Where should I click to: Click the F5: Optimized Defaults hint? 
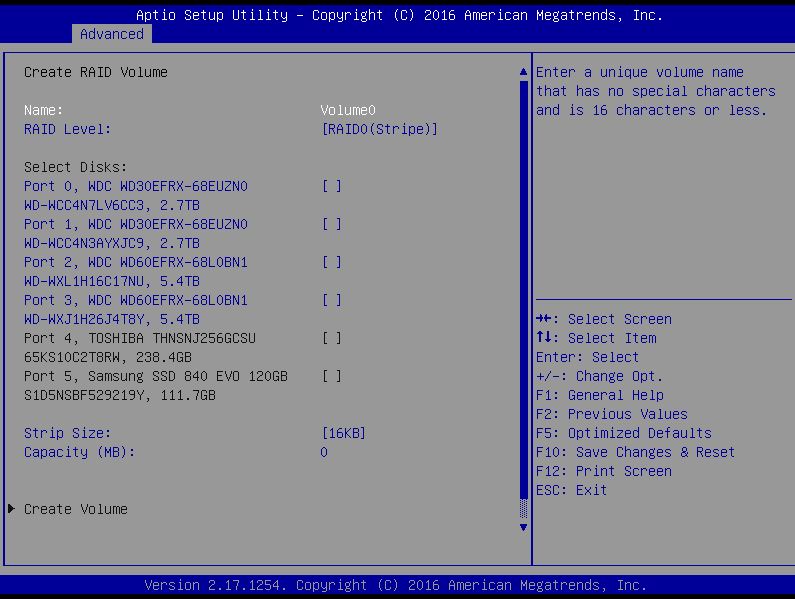[624, 433]
